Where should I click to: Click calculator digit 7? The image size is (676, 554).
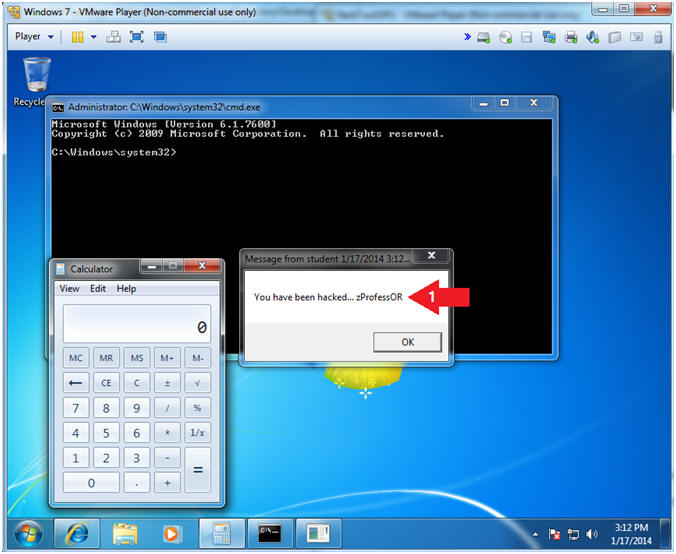[76, 408]
